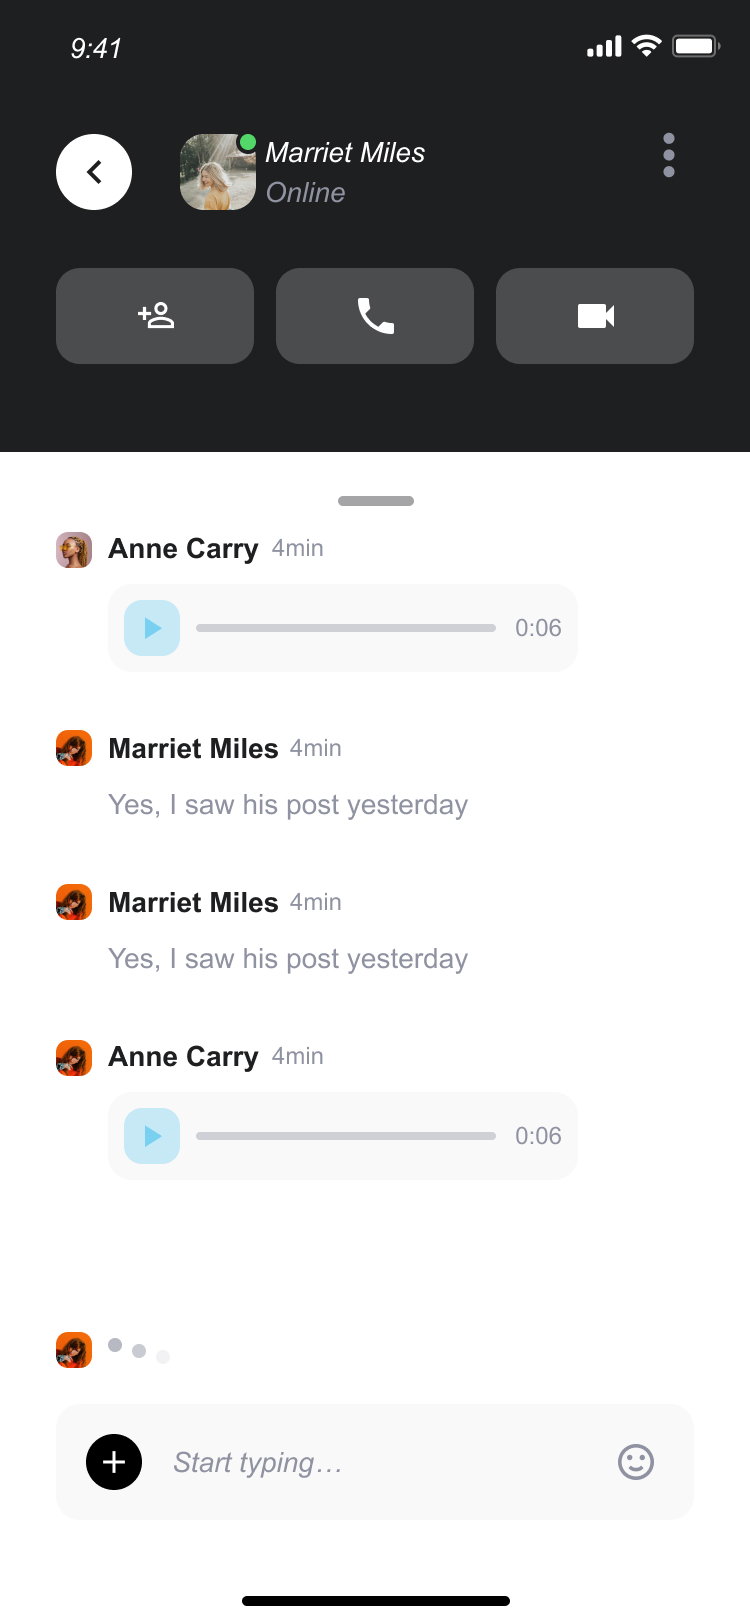The width and height of the screenshot is (750, 1624).
Task: Seek on the first voice message progress bar
Action: click(346, 628)
